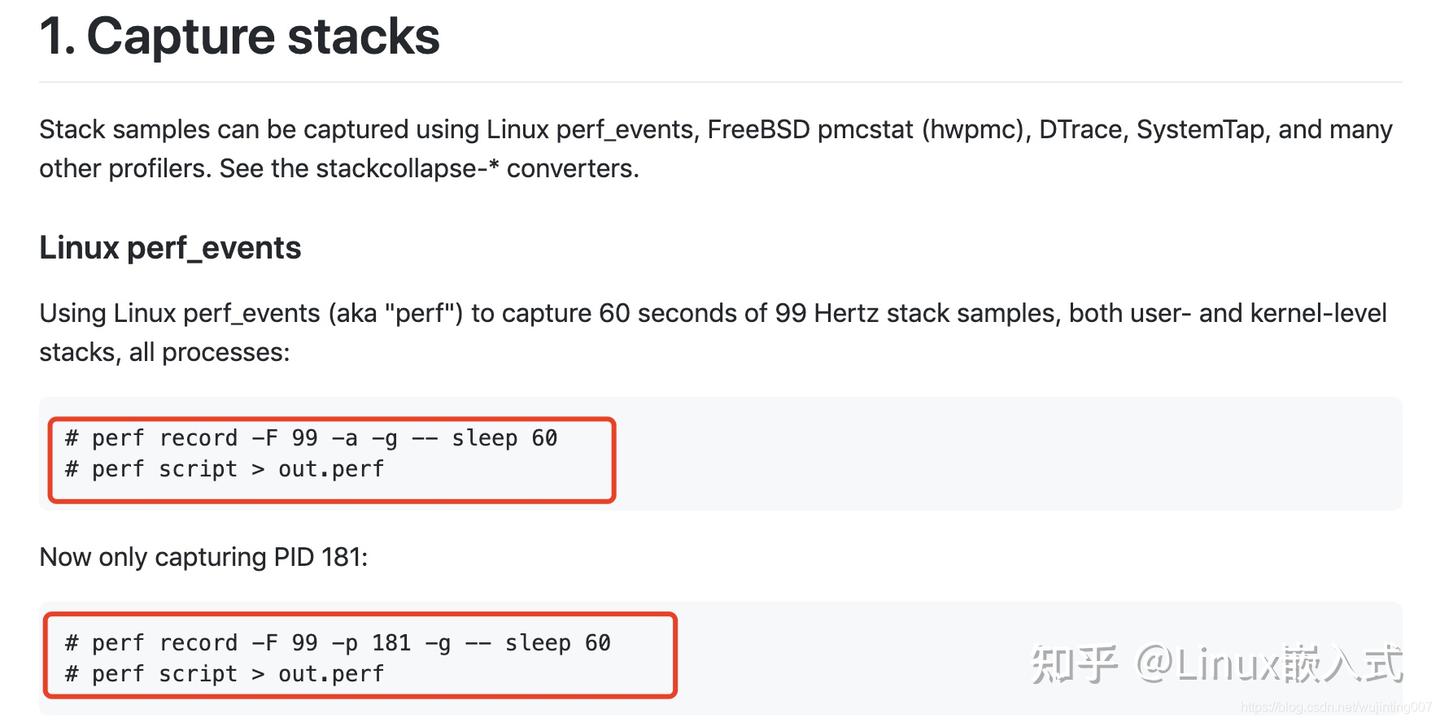Image resolution: width=1440 pixels, height=722 pixels.
Task: Click the "Linux perf_events" subheading
Action: pyautogui.click(x=170, y=247)
